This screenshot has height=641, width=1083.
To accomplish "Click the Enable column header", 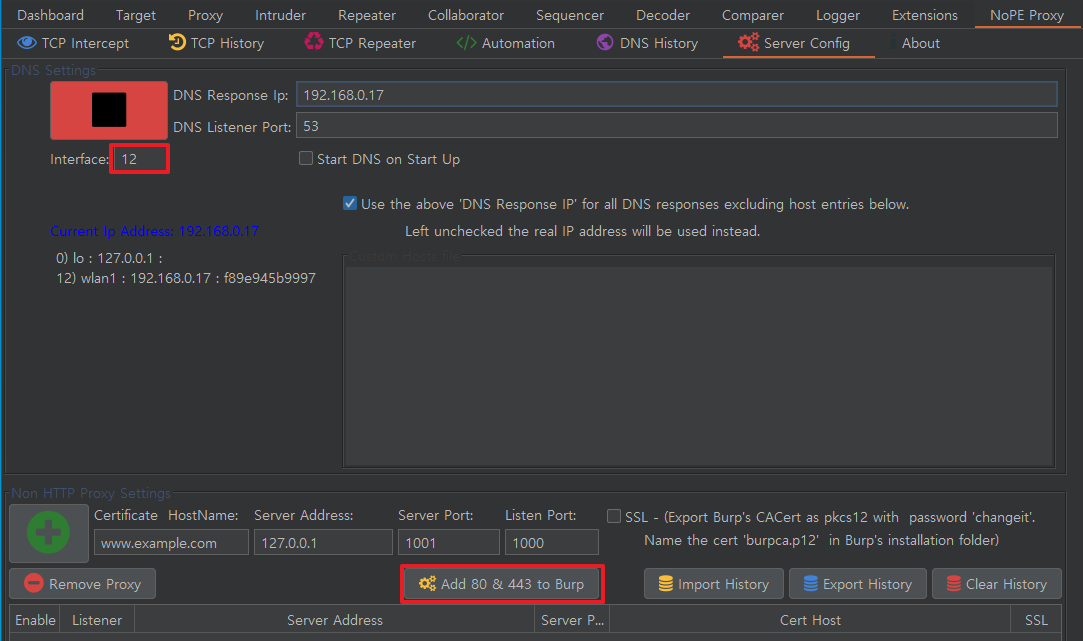I will (x=35, y=620).
